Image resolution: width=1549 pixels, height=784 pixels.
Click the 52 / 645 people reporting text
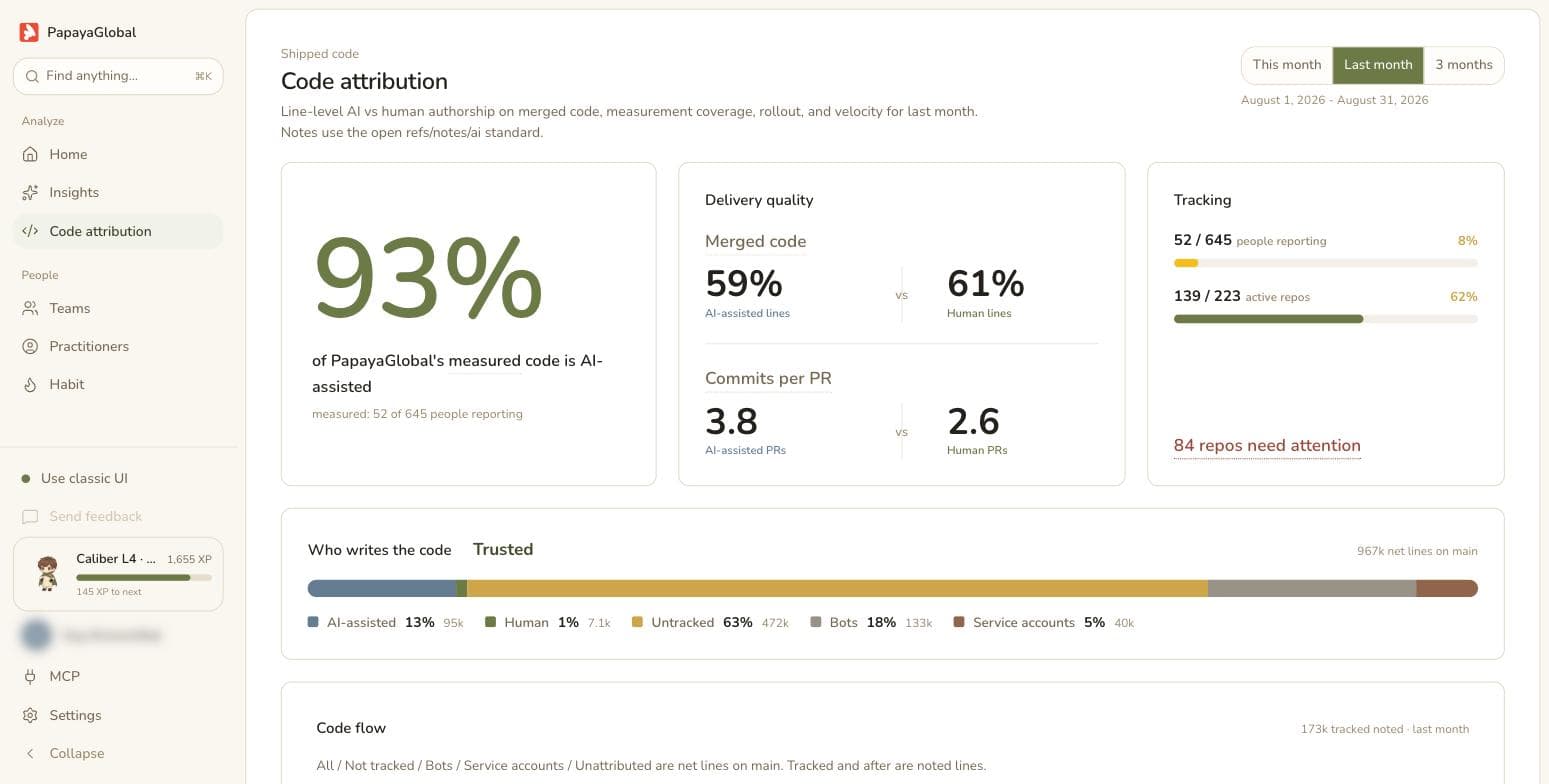click(1250, 240)
